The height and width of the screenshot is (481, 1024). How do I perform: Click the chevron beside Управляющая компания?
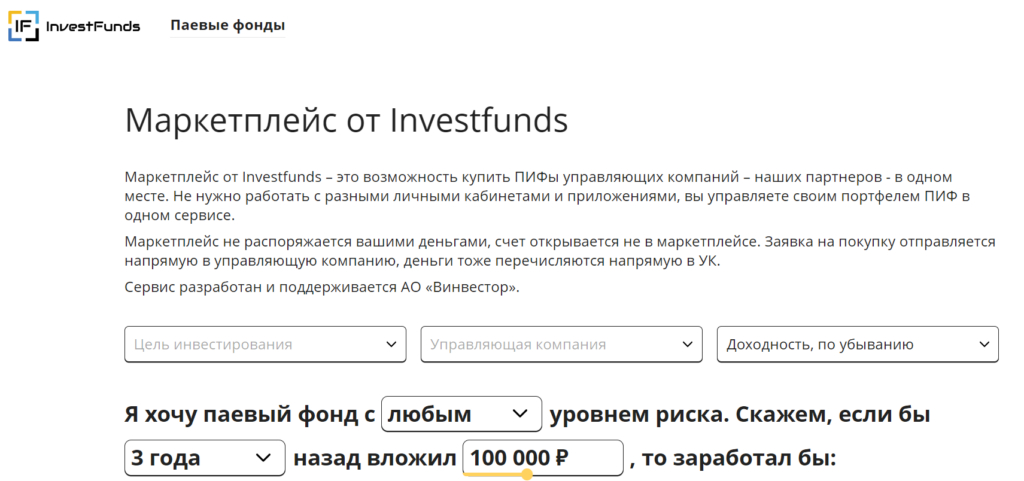click(x=687, y=344)
